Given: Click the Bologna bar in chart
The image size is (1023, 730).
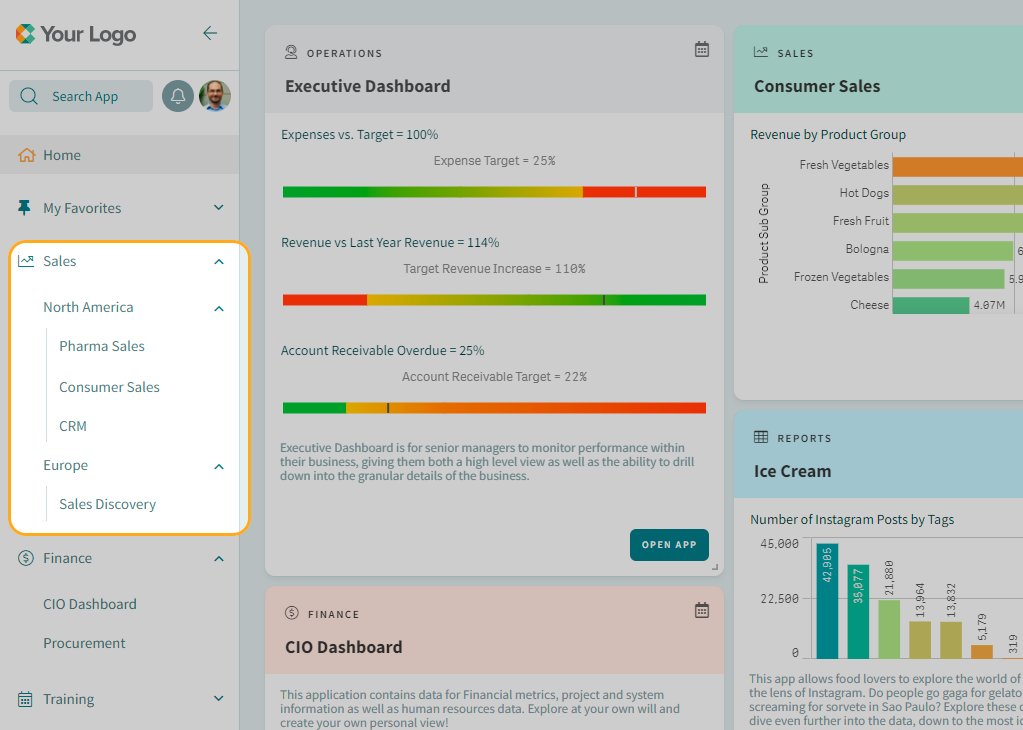Looking at the screenshot, I should click(x=953, y=251).
